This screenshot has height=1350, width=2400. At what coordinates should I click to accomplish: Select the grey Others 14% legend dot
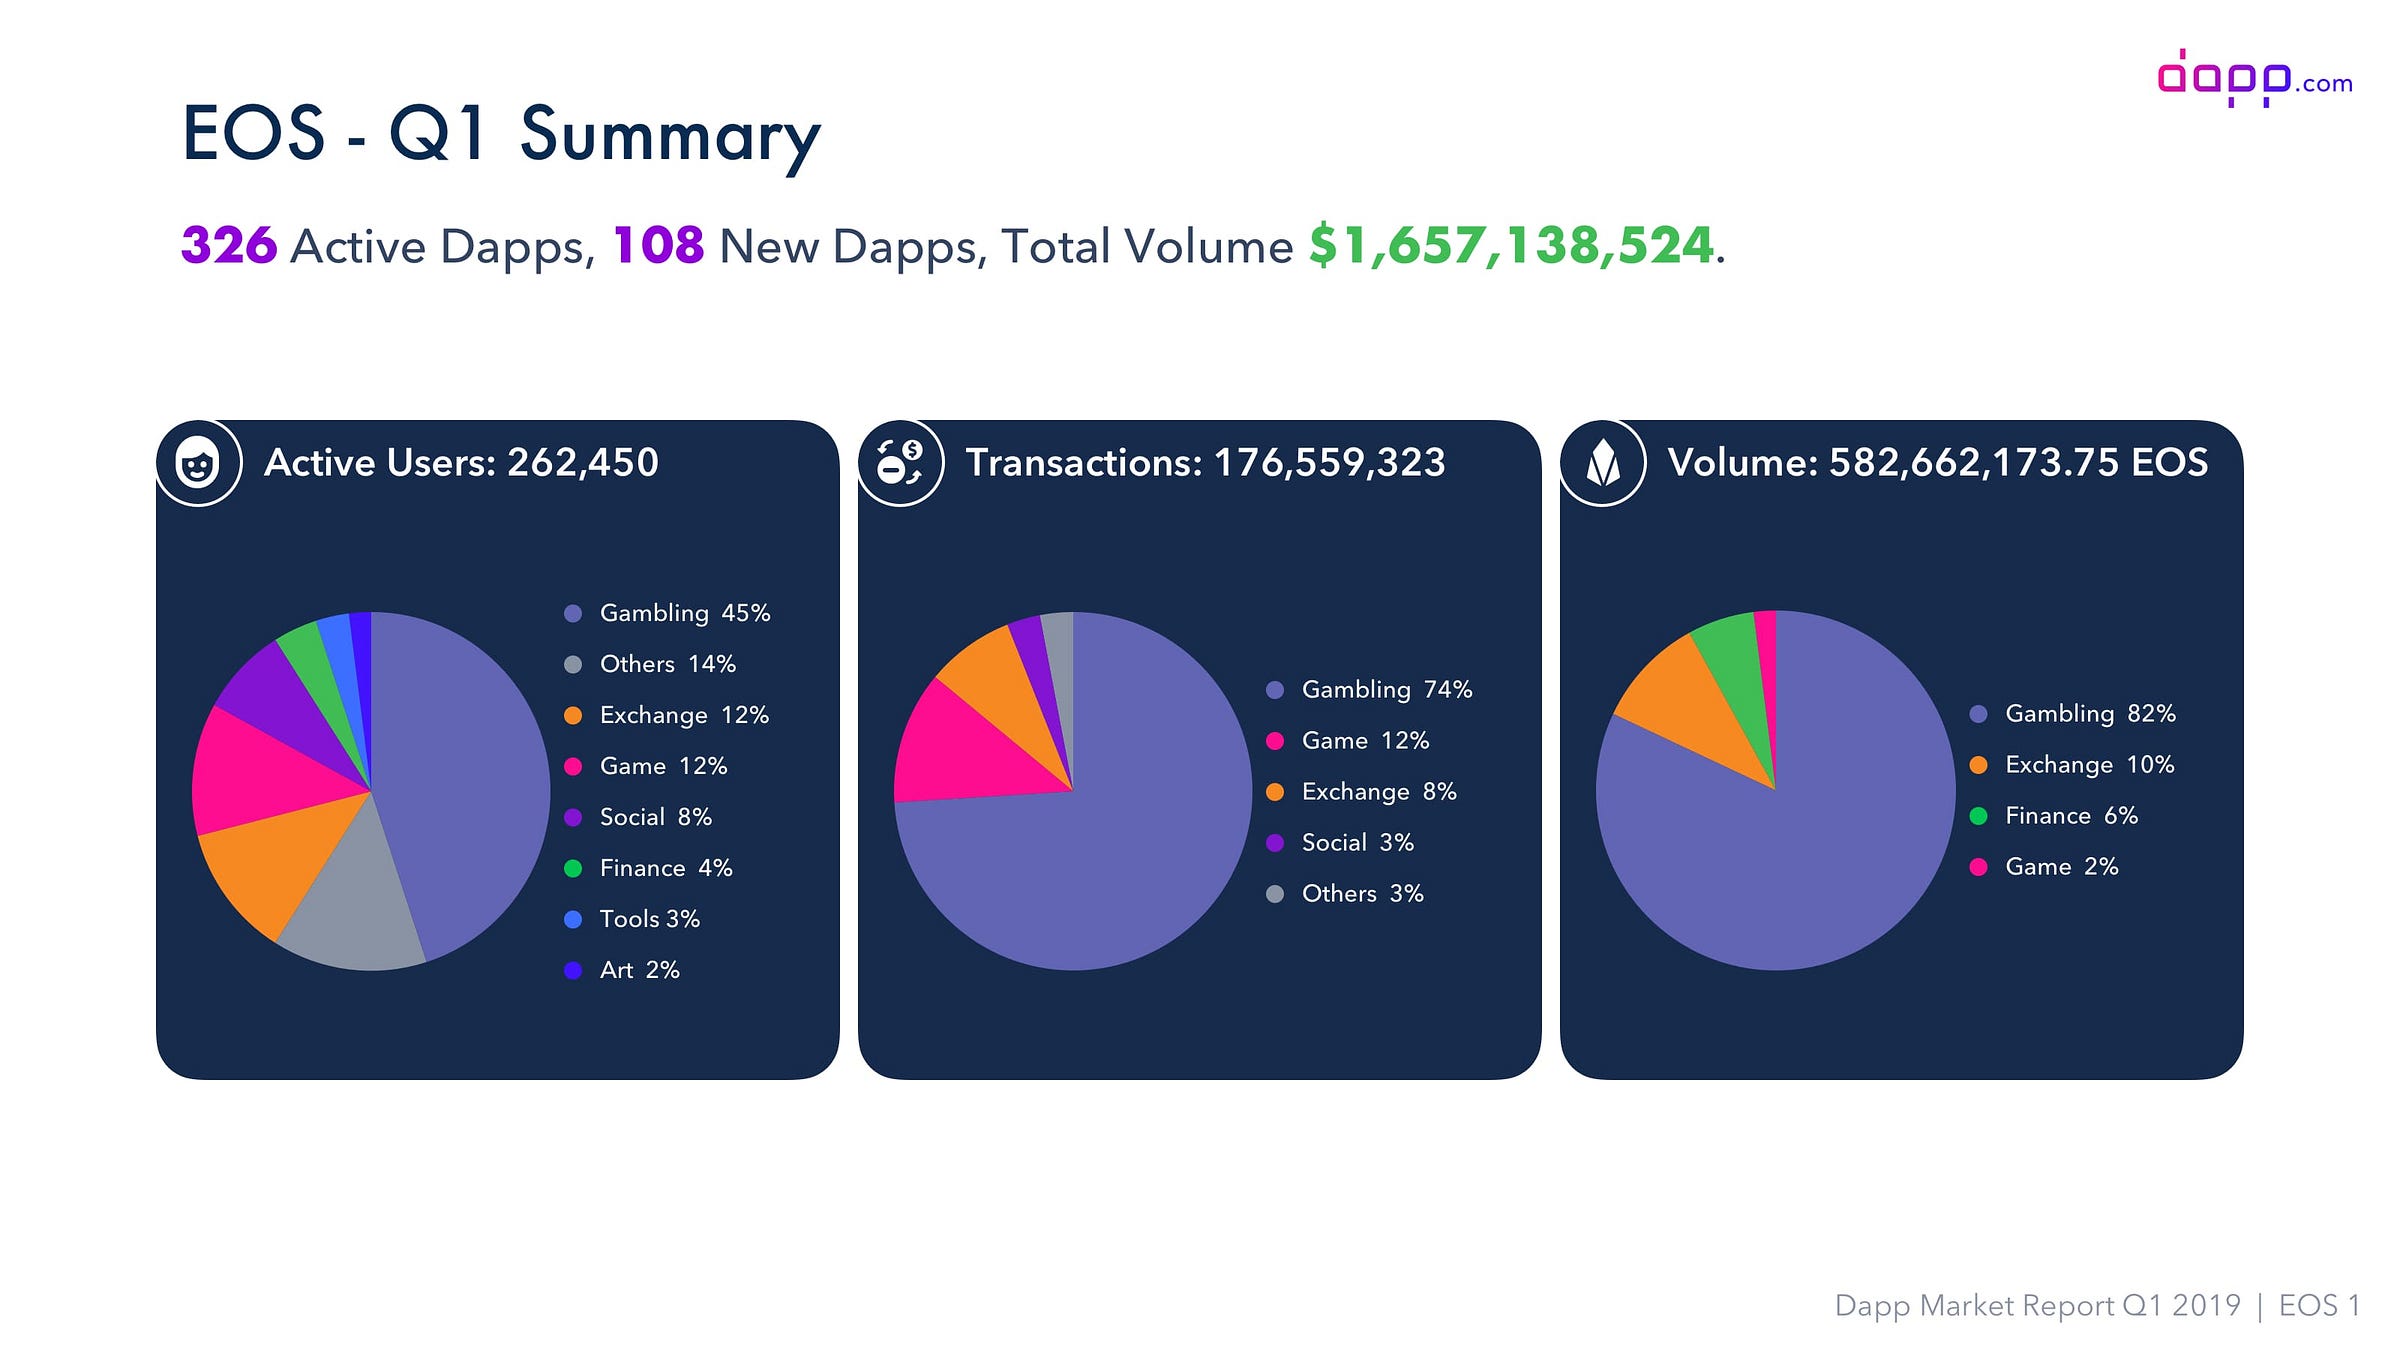click(x=573, y=664)
